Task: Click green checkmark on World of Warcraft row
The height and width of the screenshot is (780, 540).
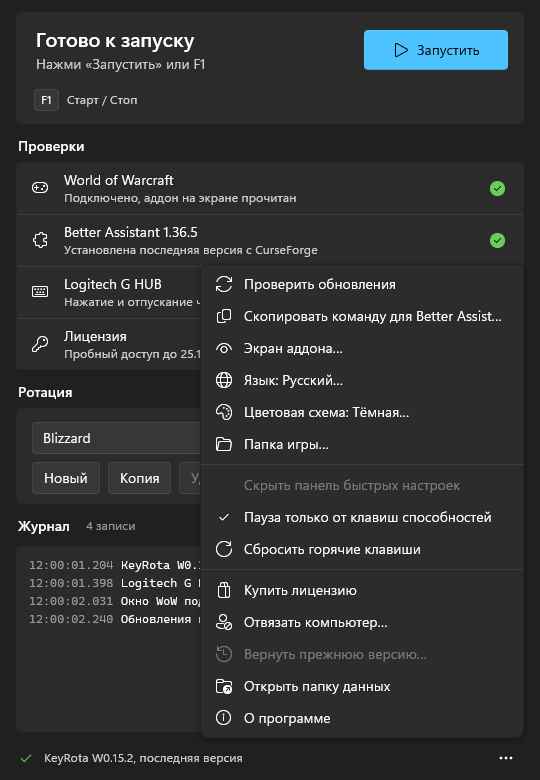Action: tap(497, 189)
